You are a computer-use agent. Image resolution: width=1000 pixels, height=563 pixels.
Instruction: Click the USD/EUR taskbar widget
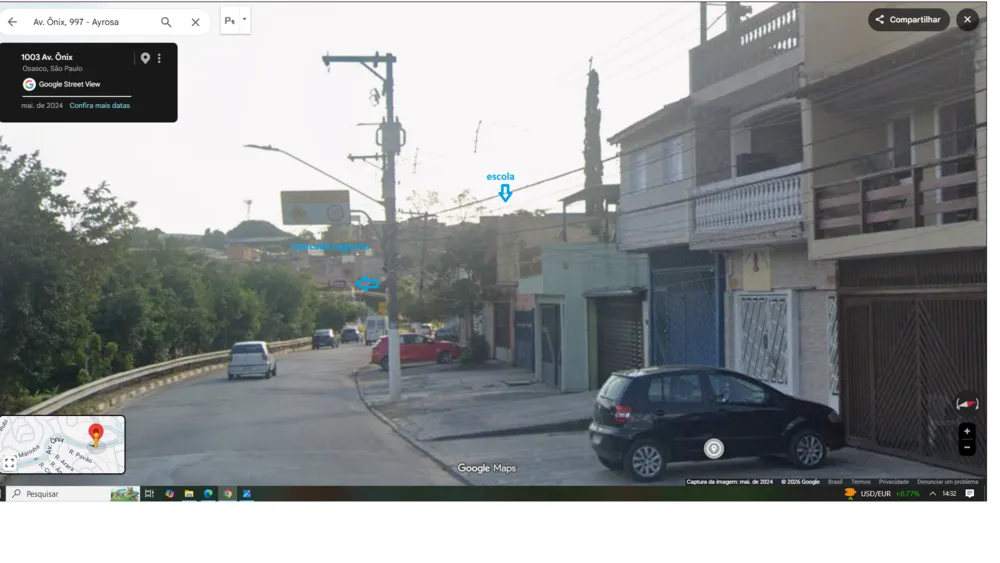[881, 494]
